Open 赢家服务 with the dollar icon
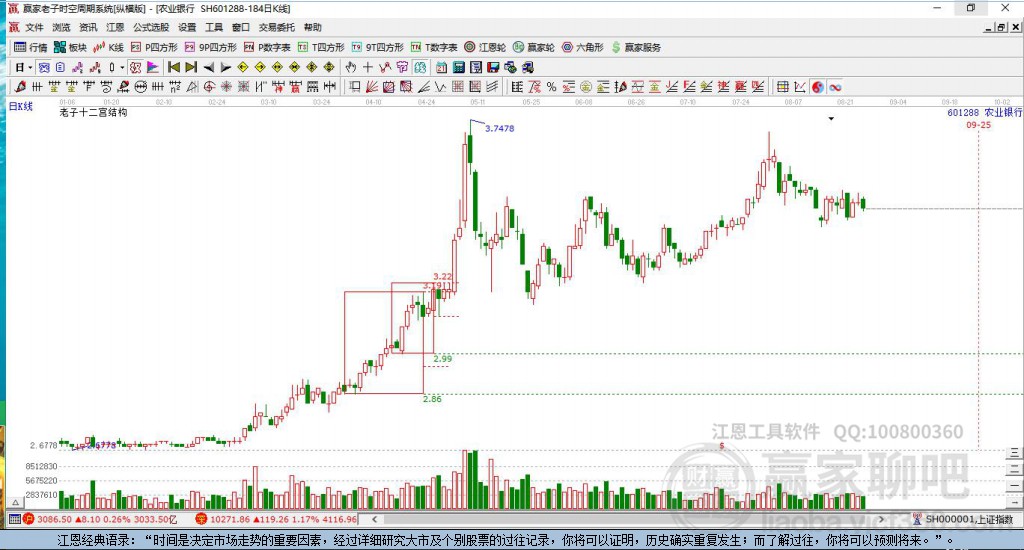The height and width of the screenshot is (550, 1024). pos(636,47)
